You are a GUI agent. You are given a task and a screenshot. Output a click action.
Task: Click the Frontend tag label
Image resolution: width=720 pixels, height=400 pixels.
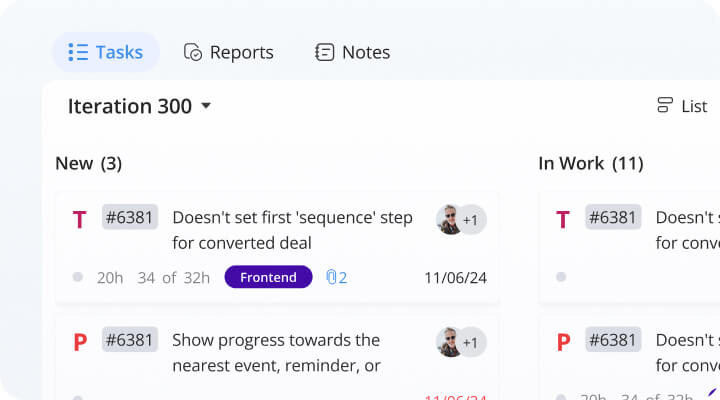(x=268, y=277)
